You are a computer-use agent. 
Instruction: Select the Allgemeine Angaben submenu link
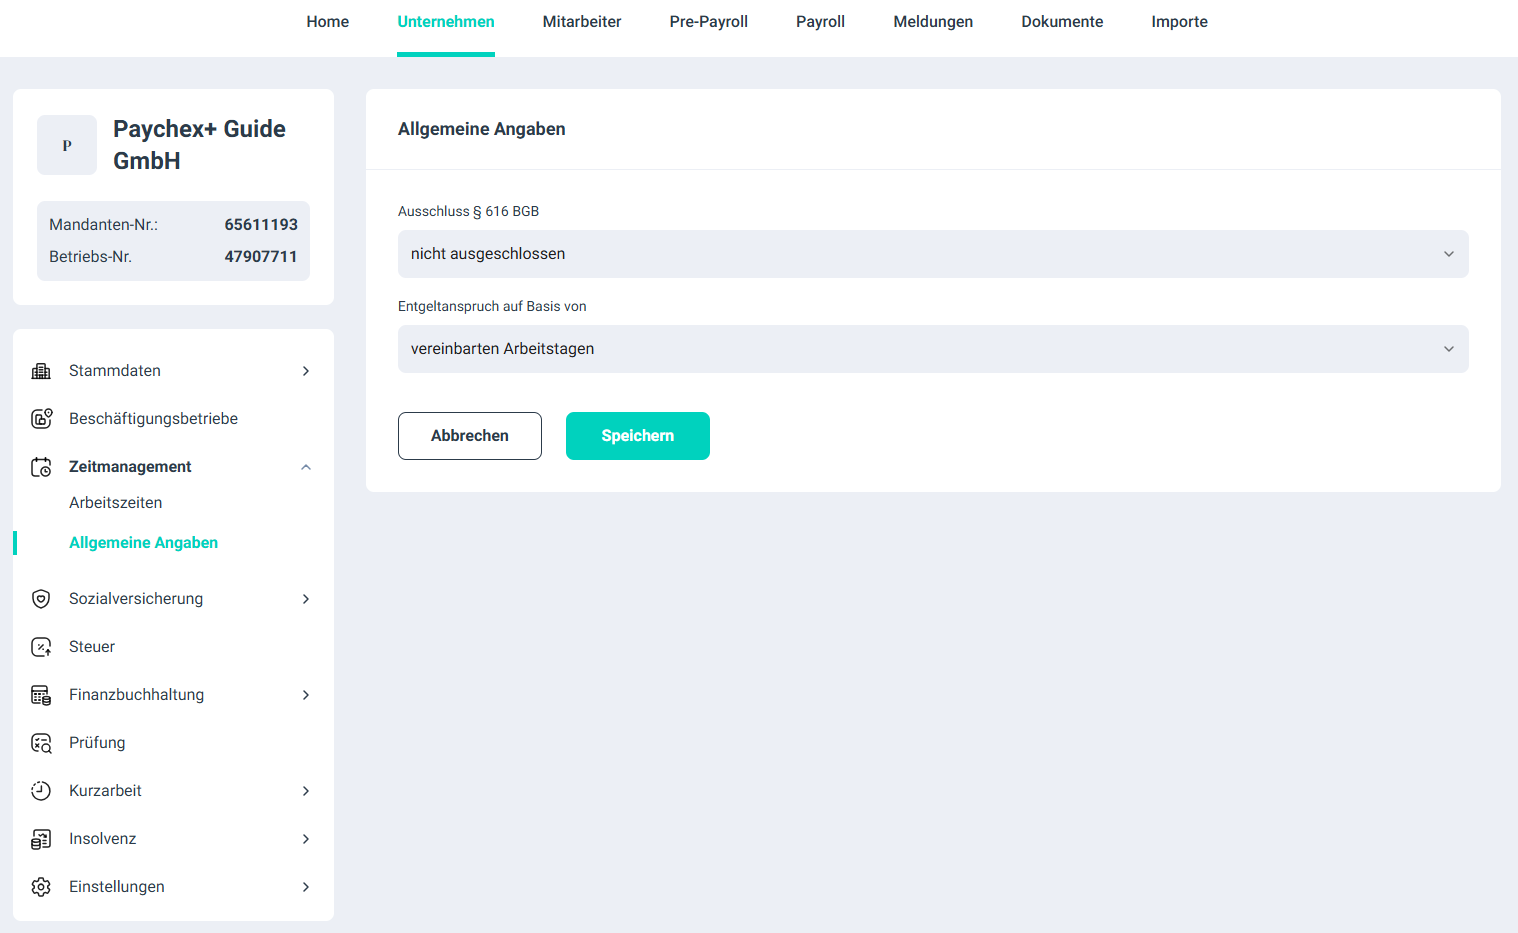(x=144, y=543)
